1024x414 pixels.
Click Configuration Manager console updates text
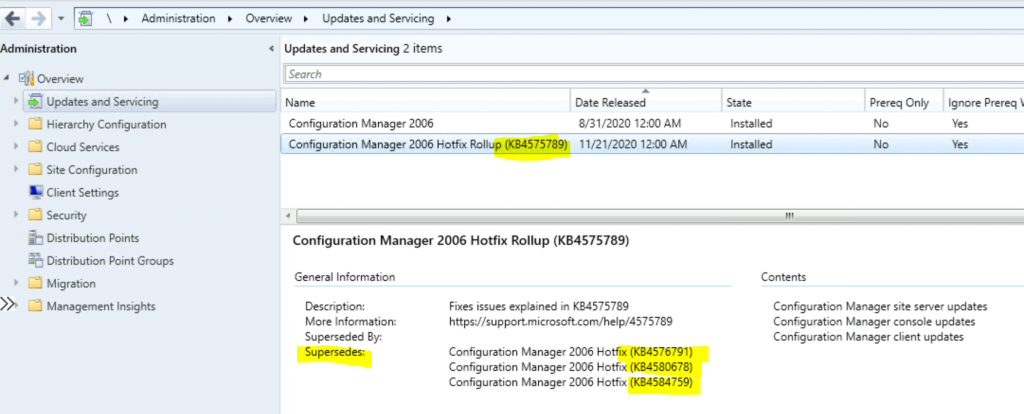pos(874,321)
